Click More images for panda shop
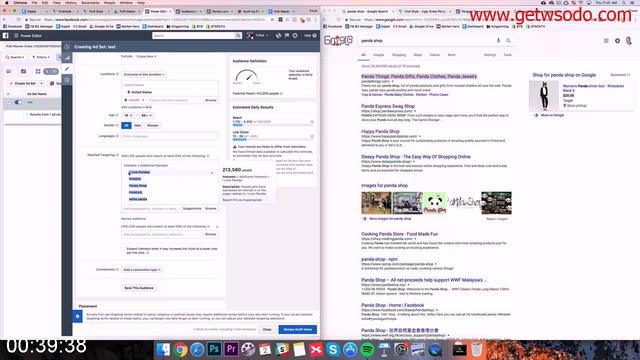640x360 pixels. [x=390, y=219]
